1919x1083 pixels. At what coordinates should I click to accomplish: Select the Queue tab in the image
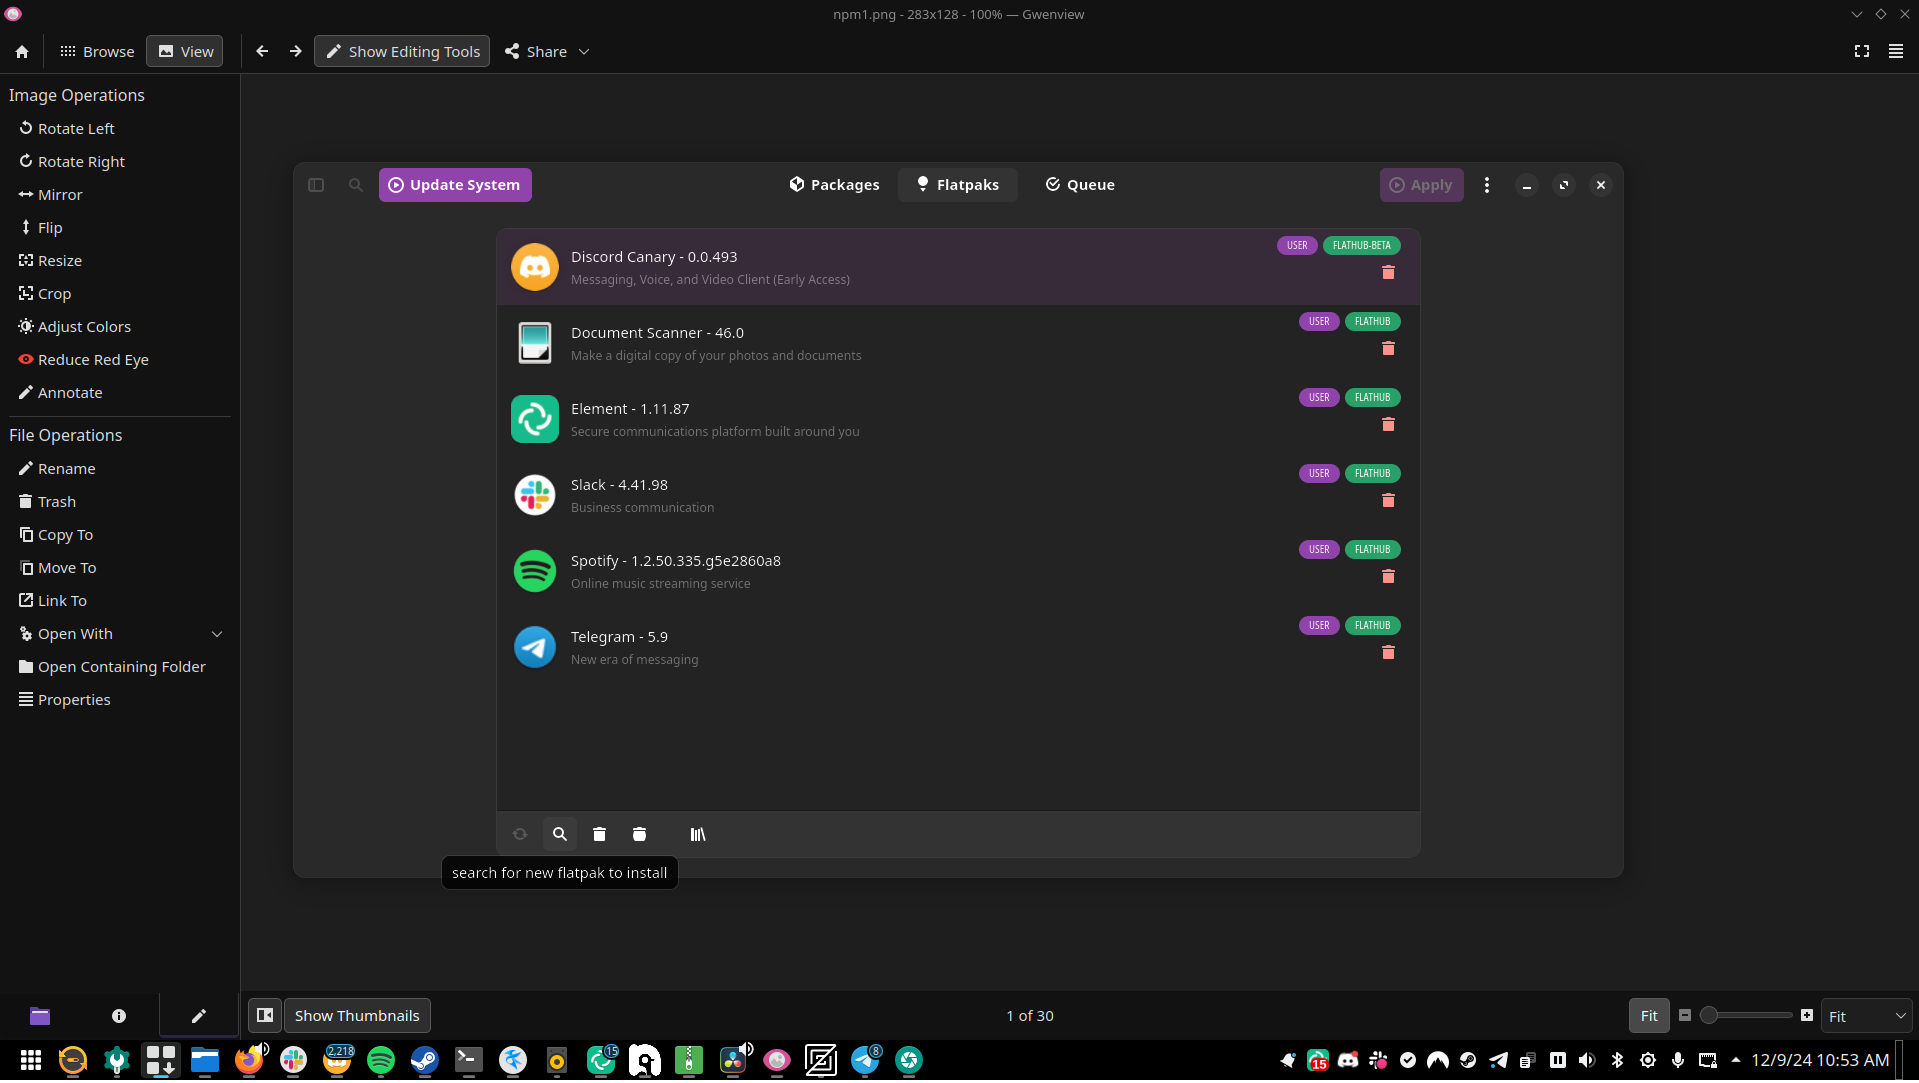[1080, 185]
